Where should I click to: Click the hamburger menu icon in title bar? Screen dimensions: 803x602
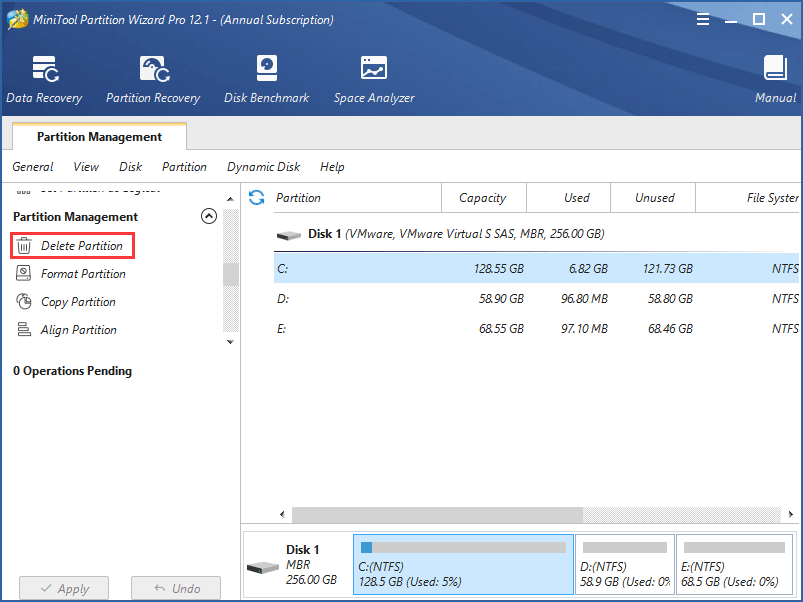coord(703,19)
